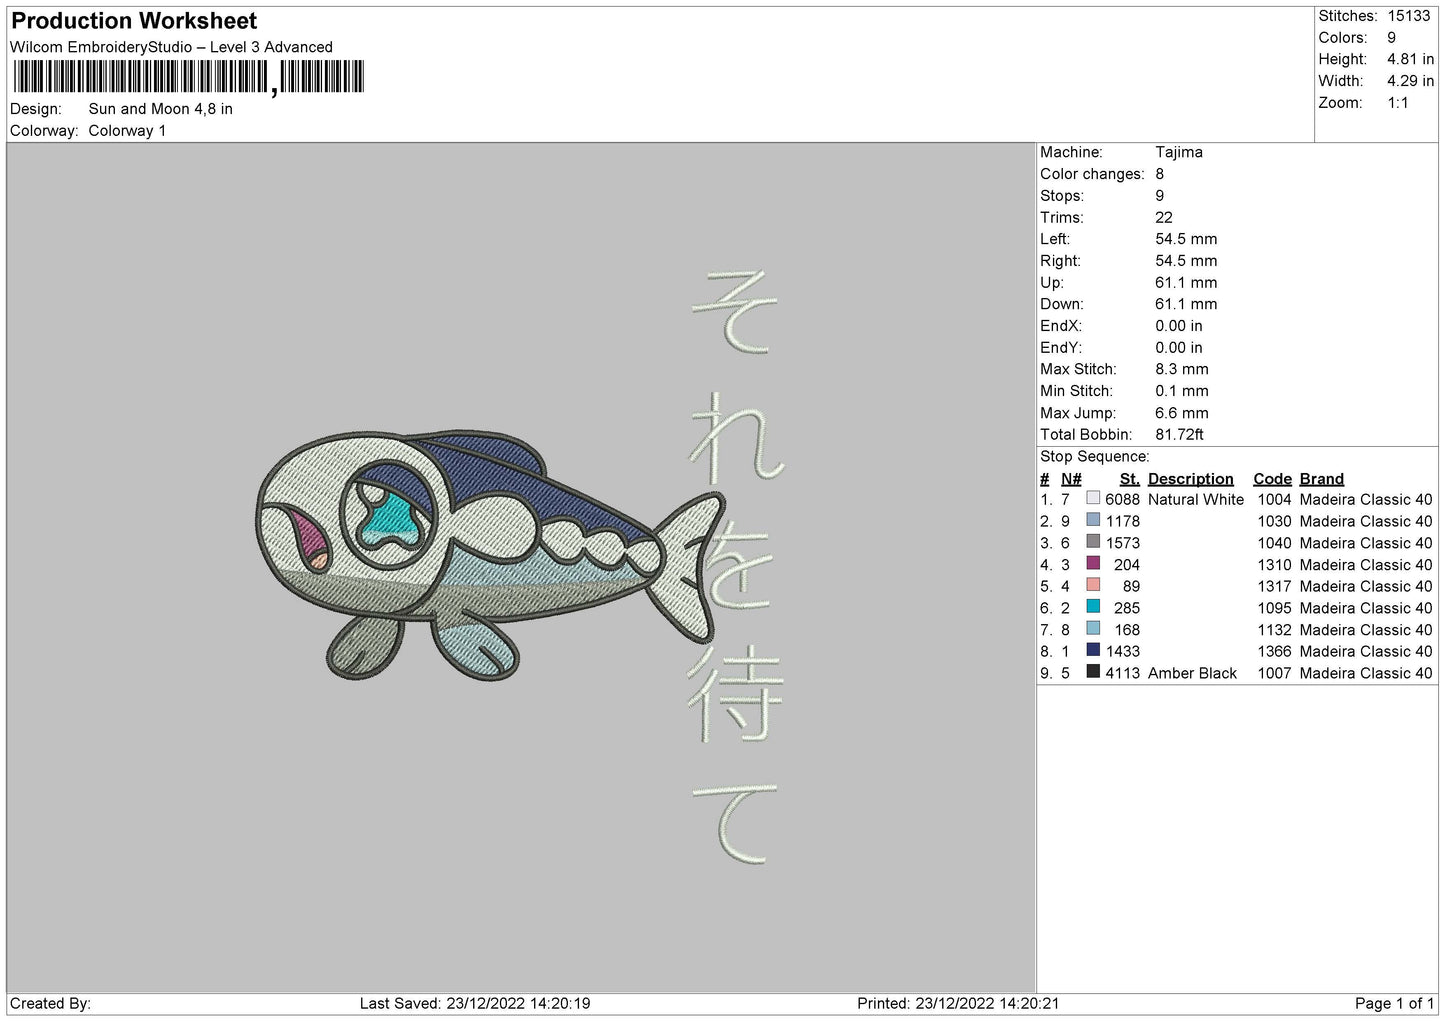Image resolution: width=1445 pixels, height=1021 pixels.
Task: Click thread code '1095'
Action: (1274, 608)
